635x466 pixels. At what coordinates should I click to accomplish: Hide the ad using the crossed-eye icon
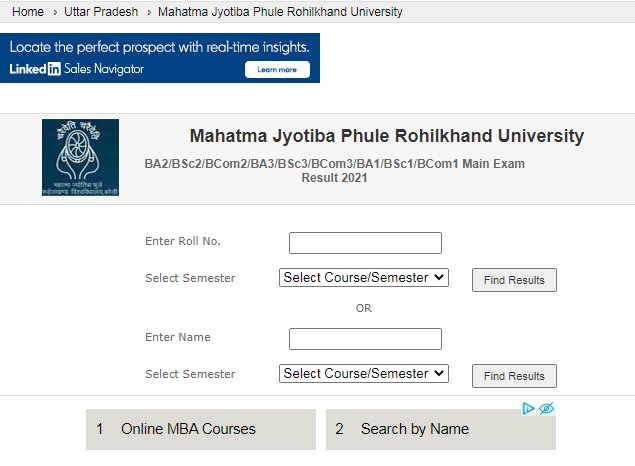[546, 409]
